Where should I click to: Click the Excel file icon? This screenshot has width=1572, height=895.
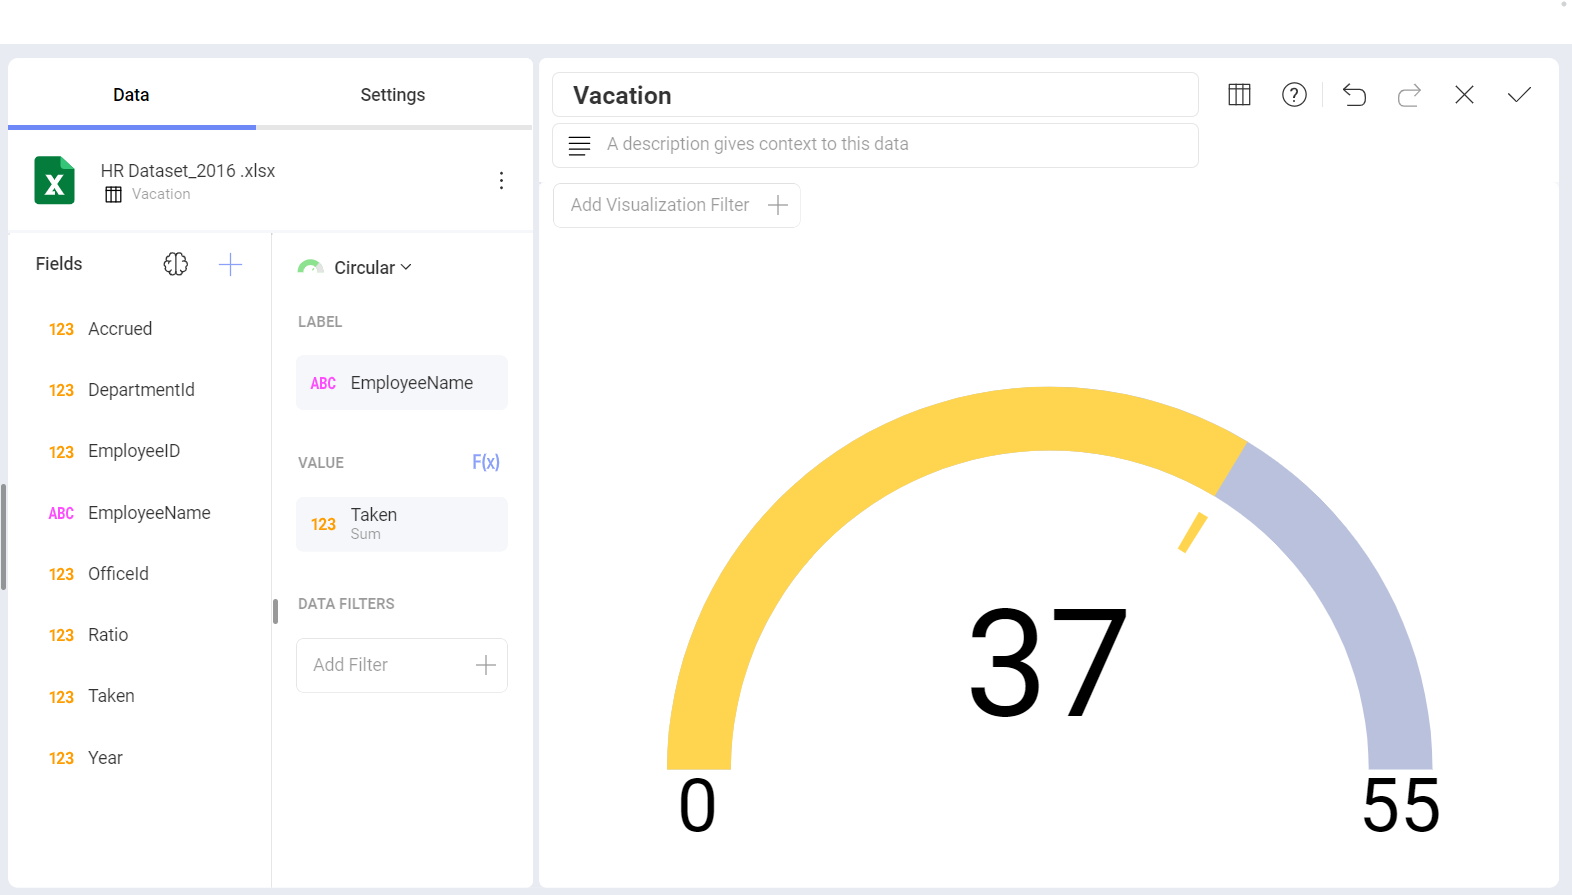pos(54,180)
